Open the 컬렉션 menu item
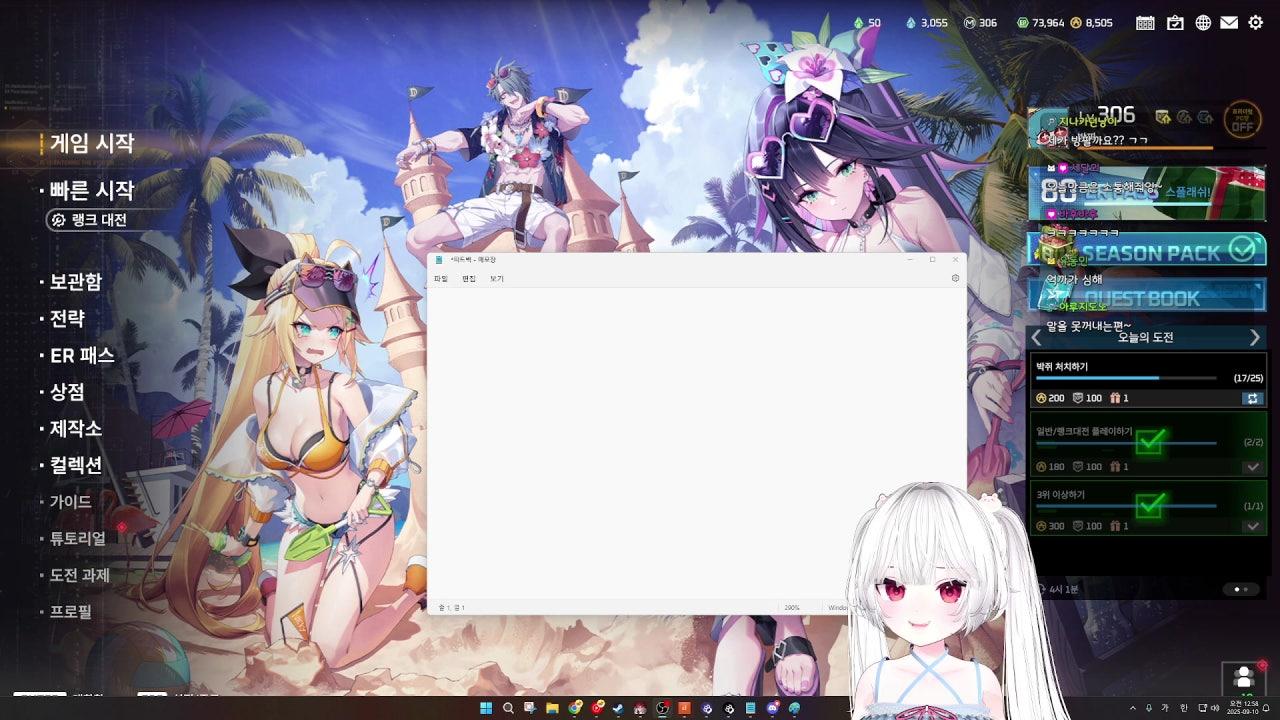This screenshot has height=720, width=1280. point(76,465)
